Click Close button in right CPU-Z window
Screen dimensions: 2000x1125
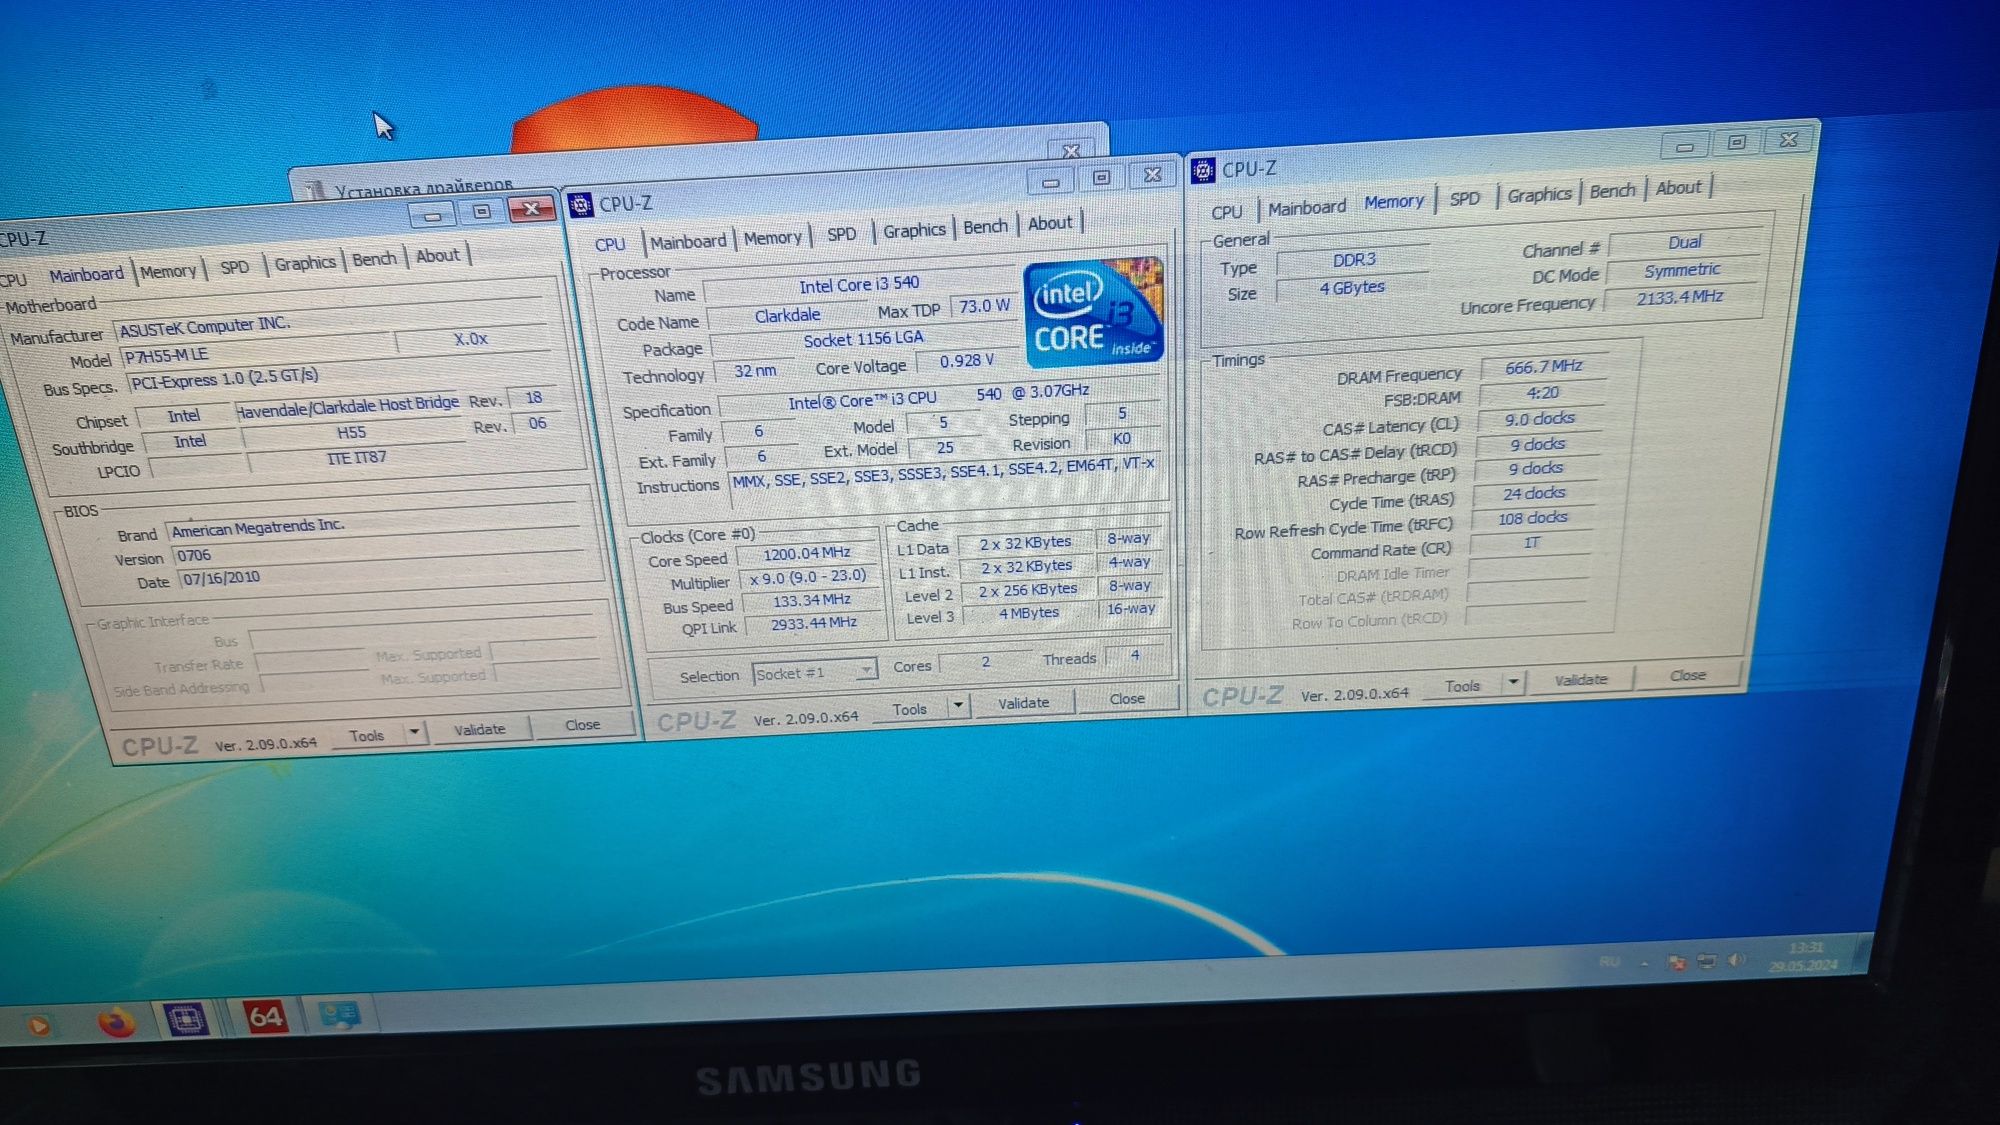tap(1688, 676)
